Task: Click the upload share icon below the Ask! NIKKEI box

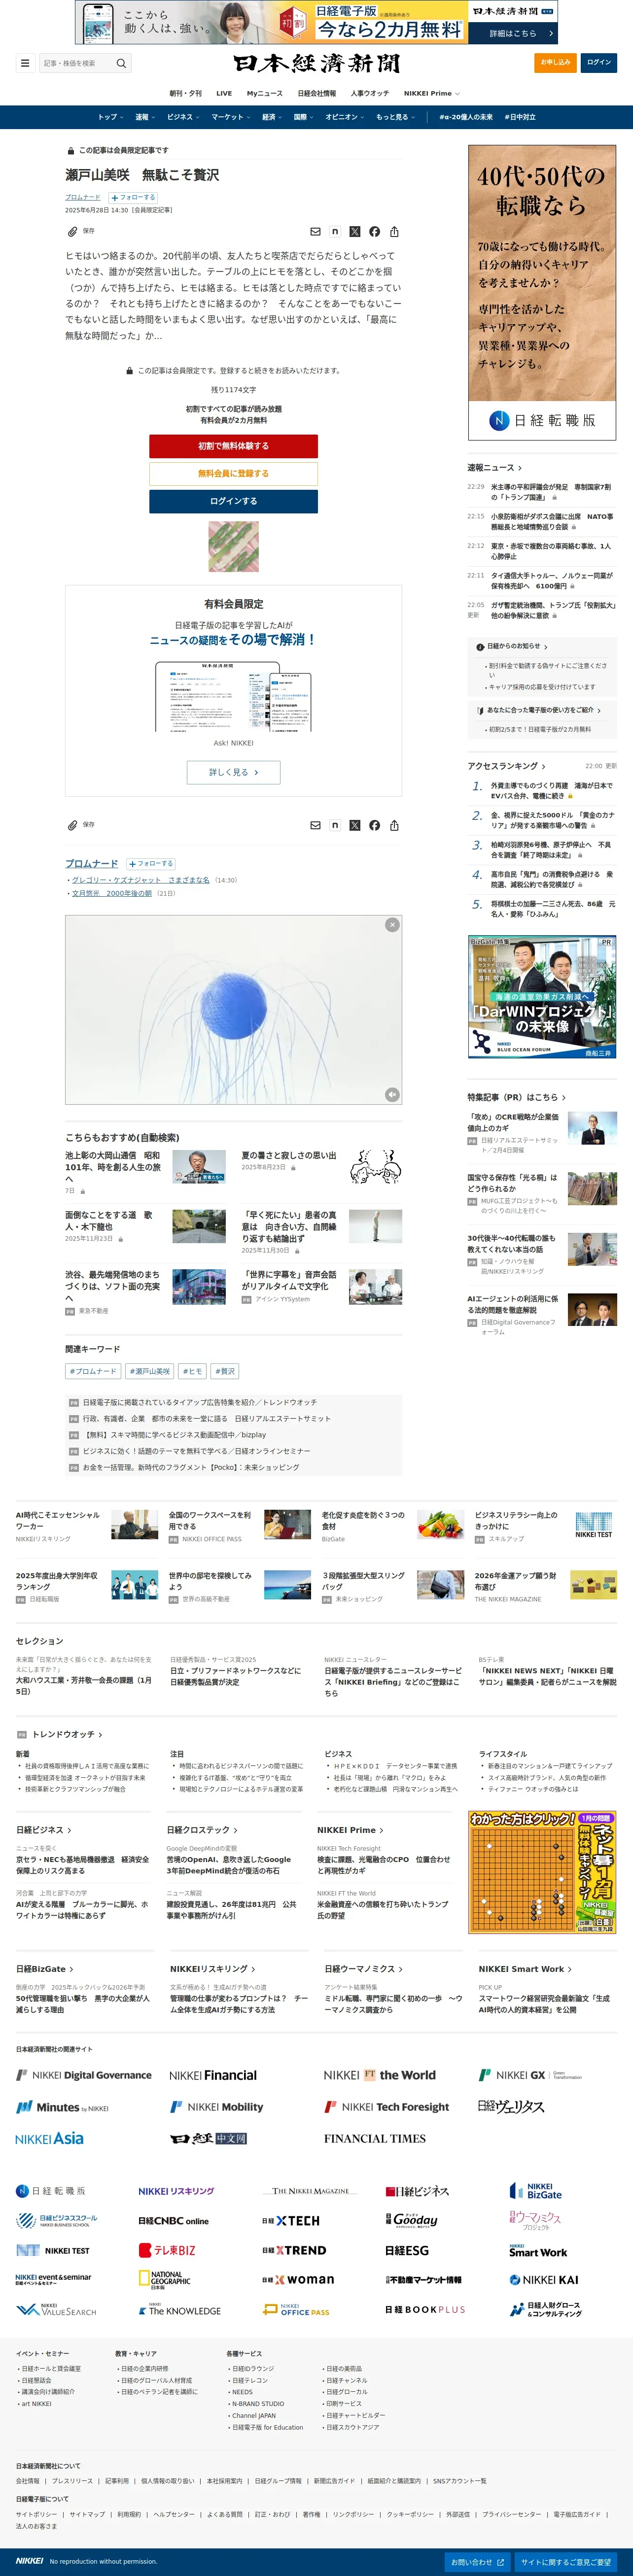Action: [394, 825]
